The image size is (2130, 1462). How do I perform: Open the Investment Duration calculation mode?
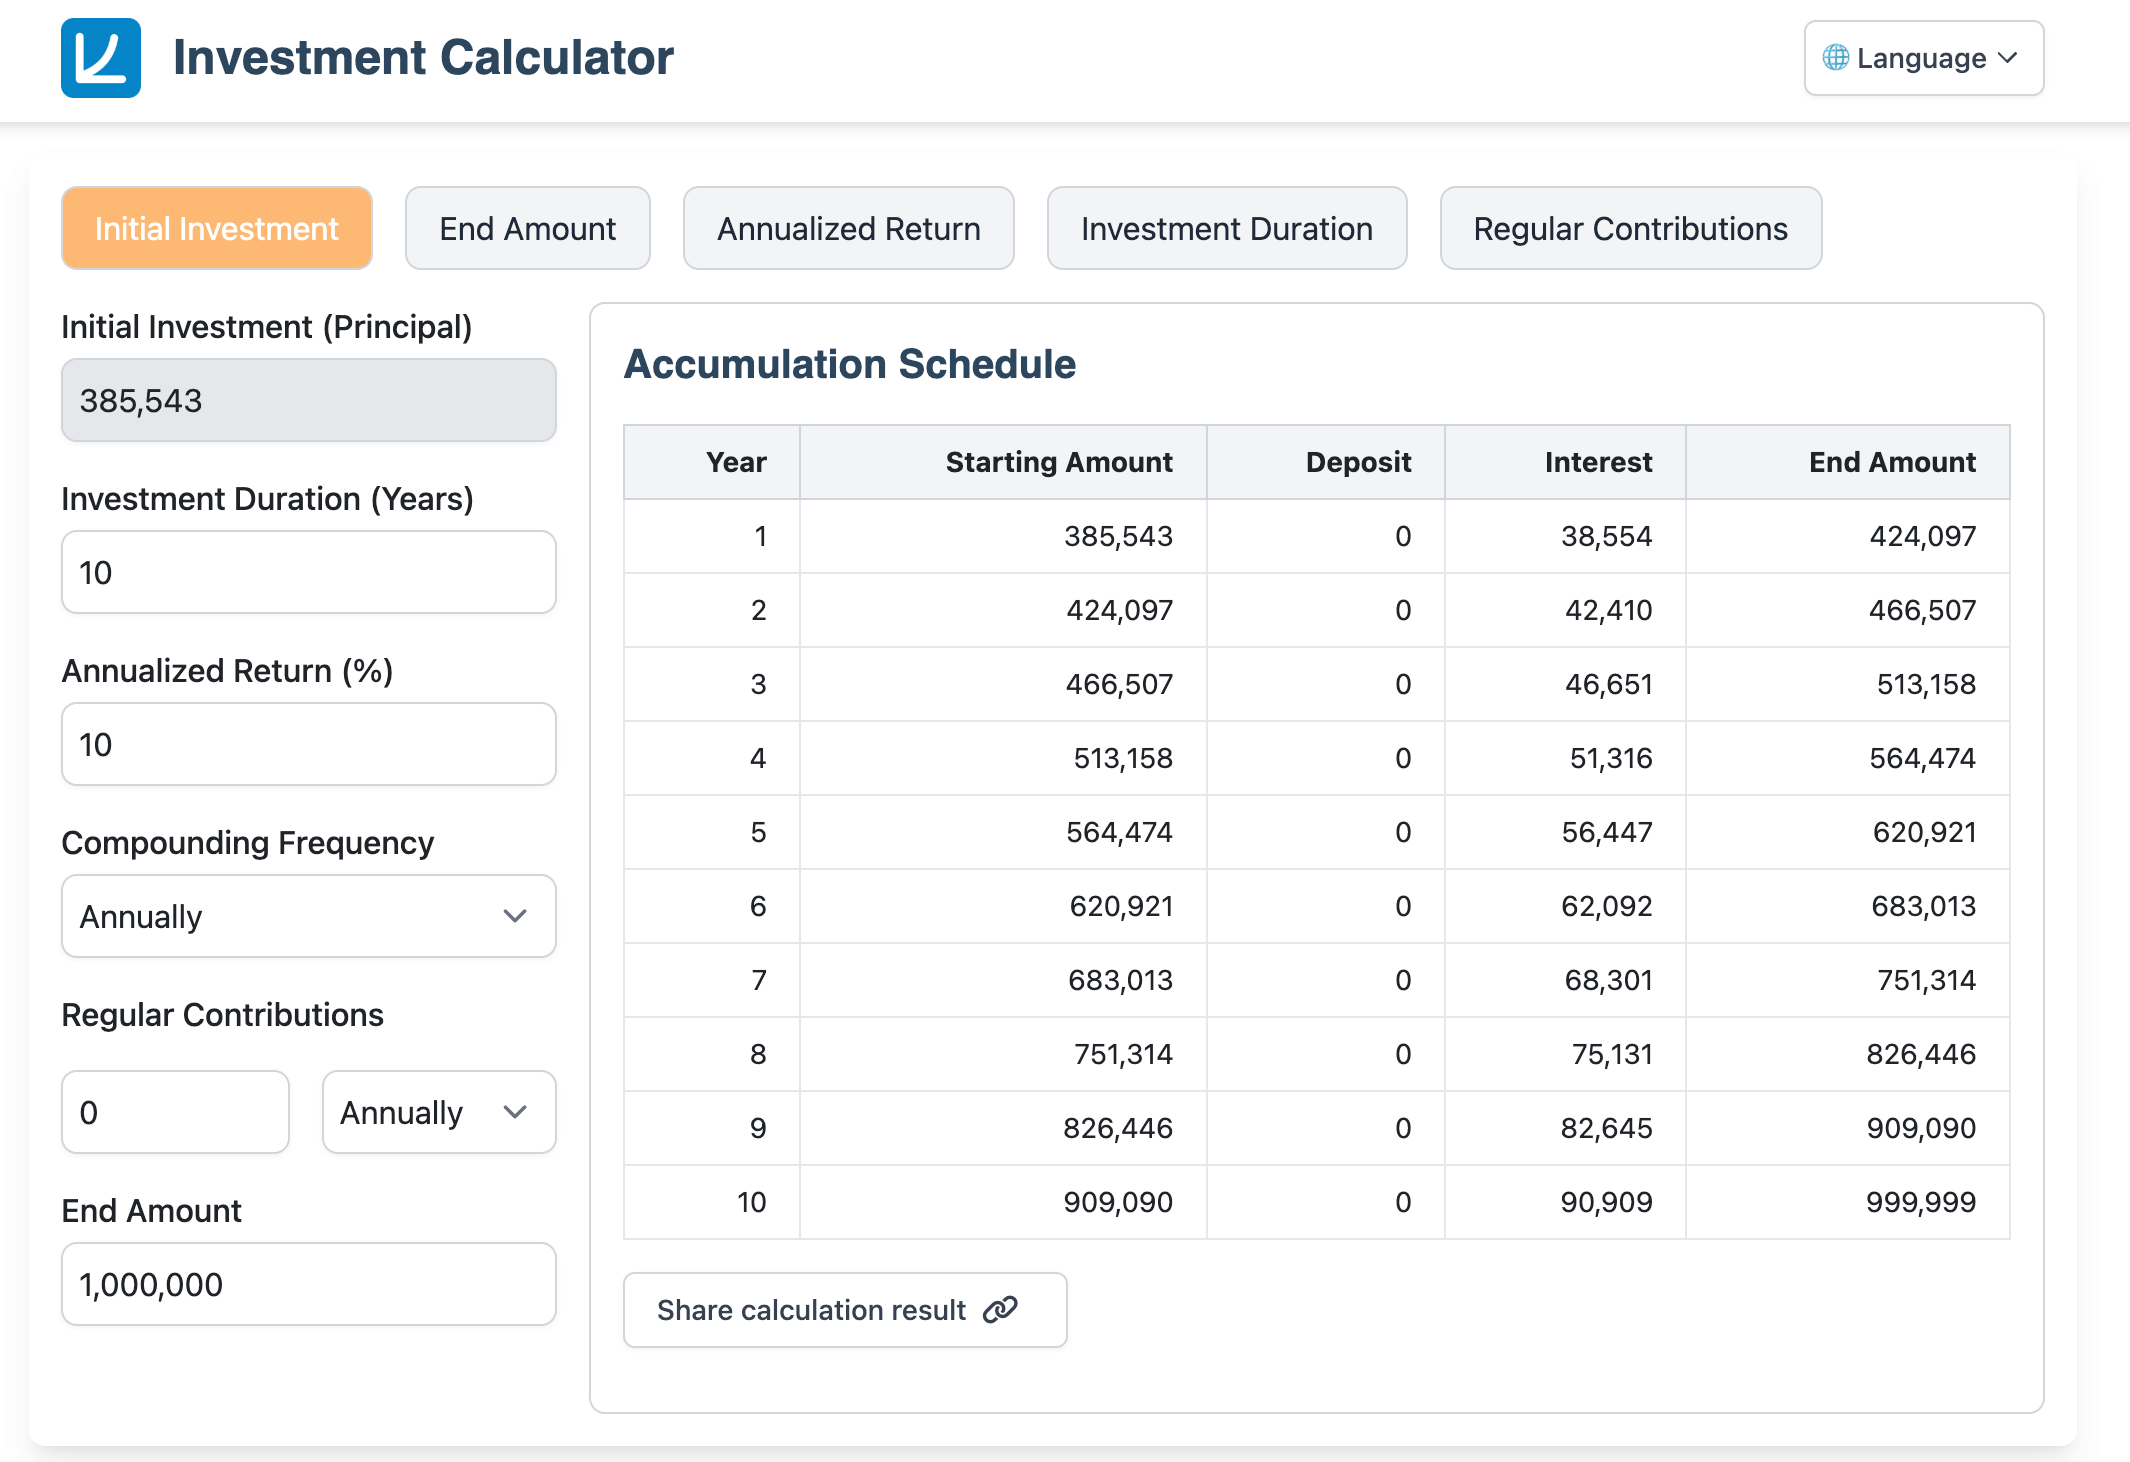(1226, 228)
